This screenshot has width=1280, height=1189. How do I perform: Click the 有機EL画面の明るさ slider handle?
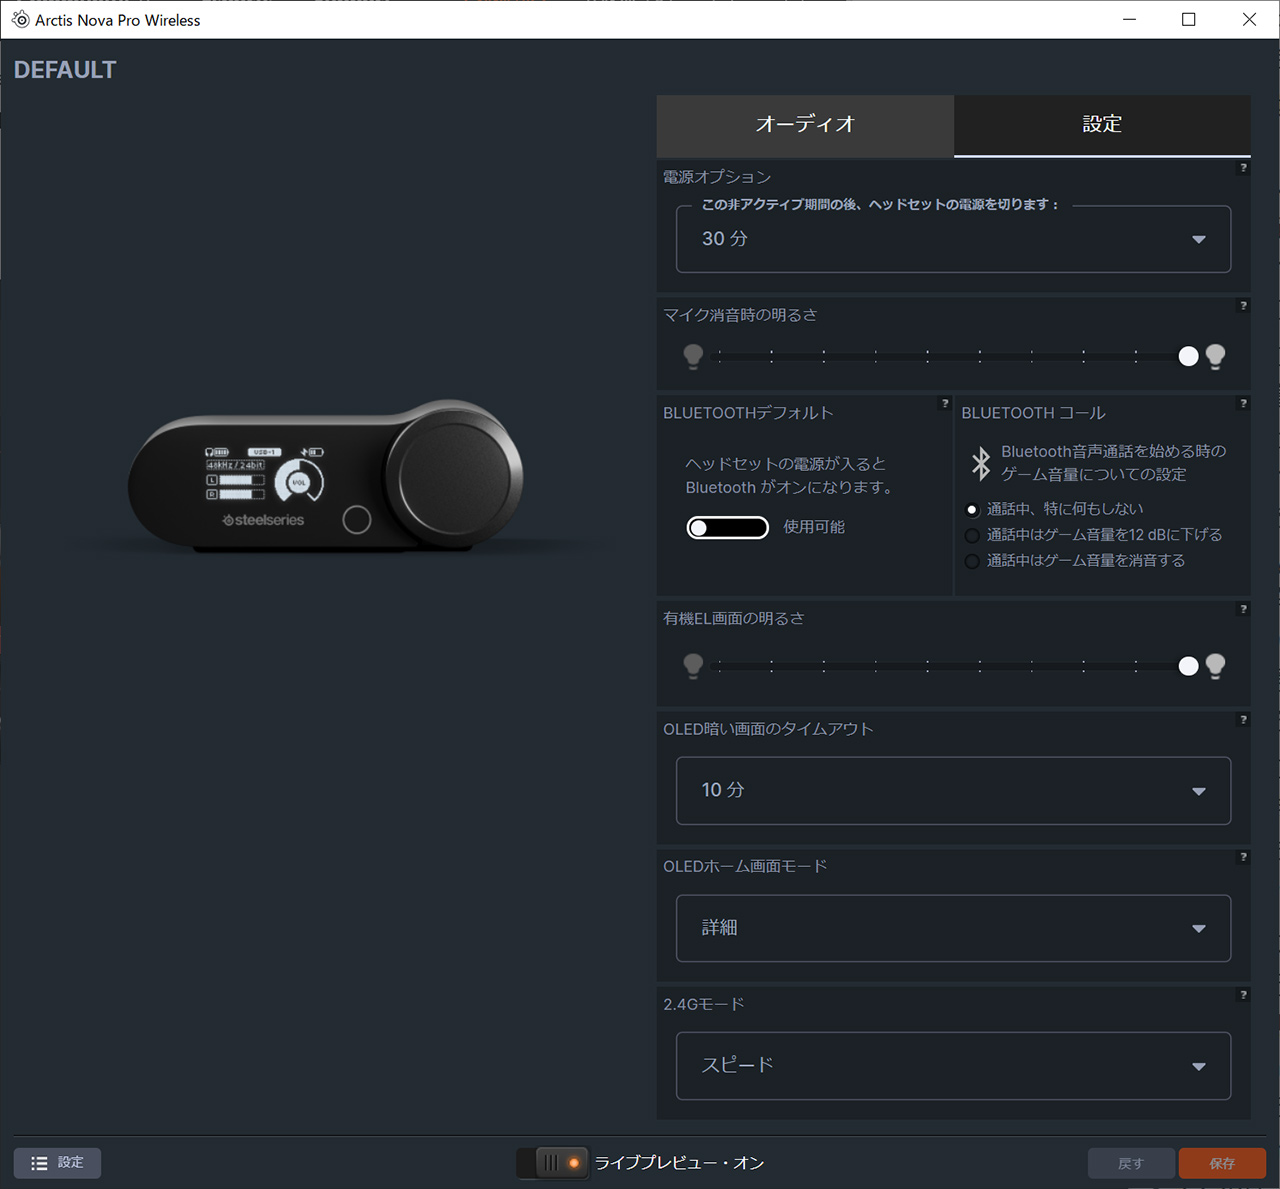click(x=1188, y=666)
